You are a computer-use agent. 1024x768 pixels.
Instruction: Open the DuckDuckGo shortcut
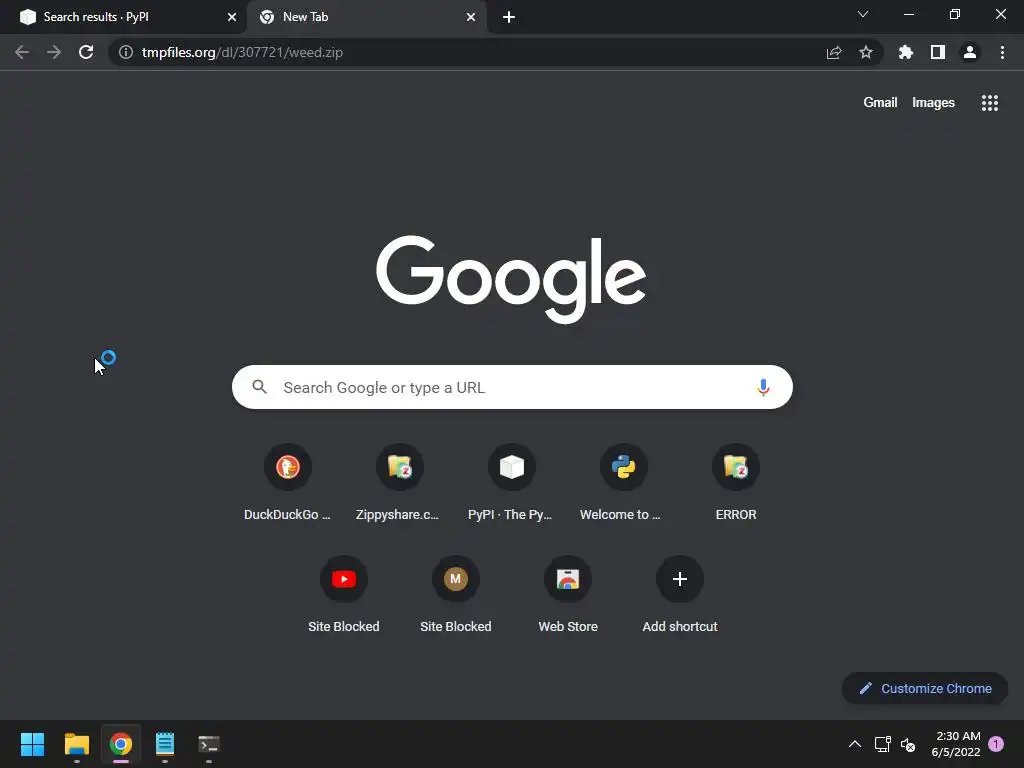click(x=287, y=482)
